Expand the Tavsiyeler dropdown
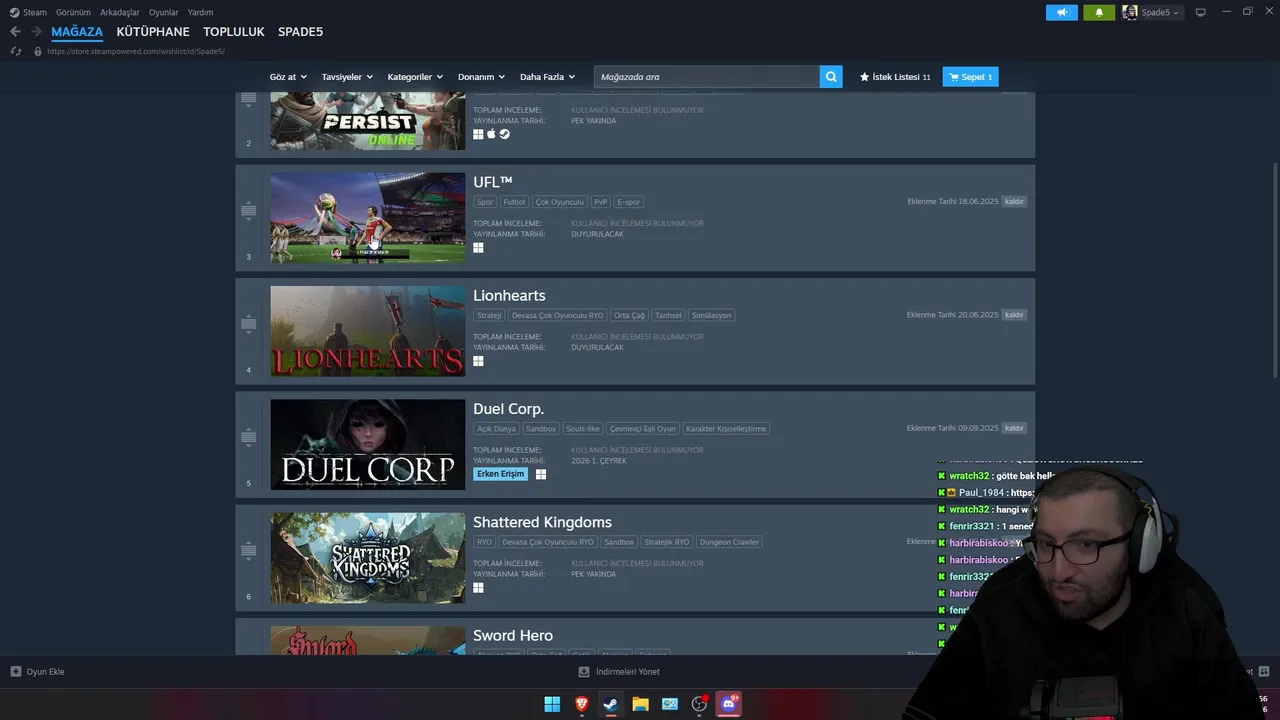 (x=347, y=77)
